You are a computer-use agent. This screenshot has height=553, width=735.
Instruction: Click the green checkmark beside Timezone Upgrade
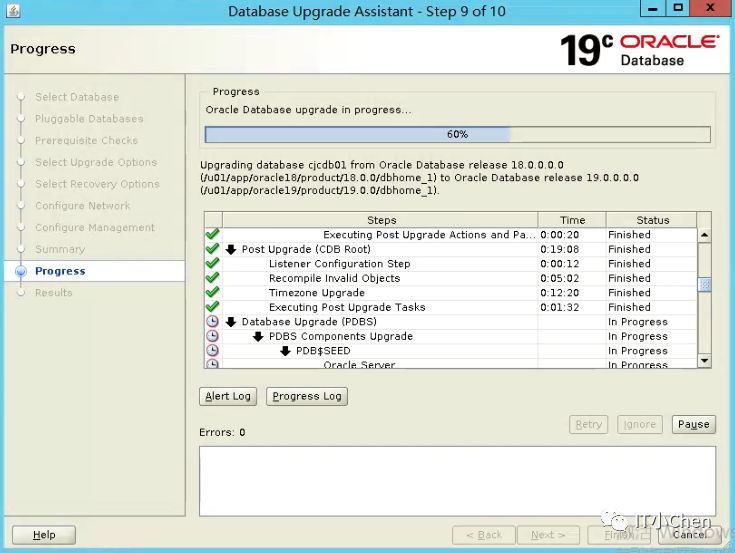click(x=212, y=292)
